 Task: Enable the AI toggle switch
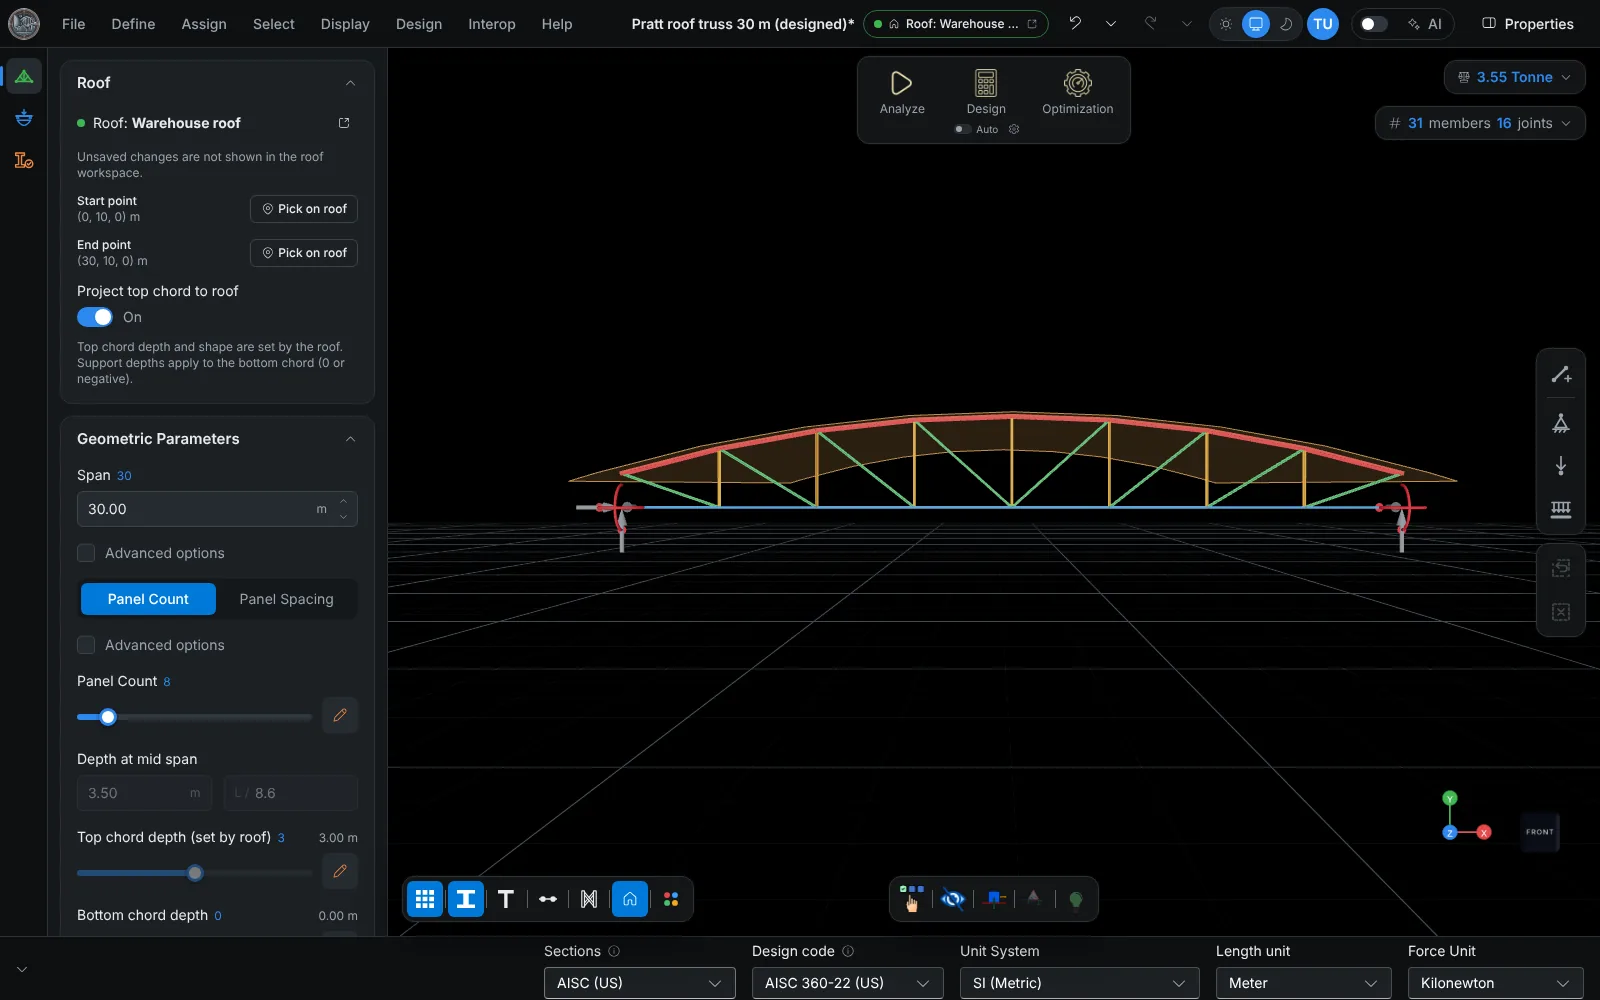tap(1374, 24)
